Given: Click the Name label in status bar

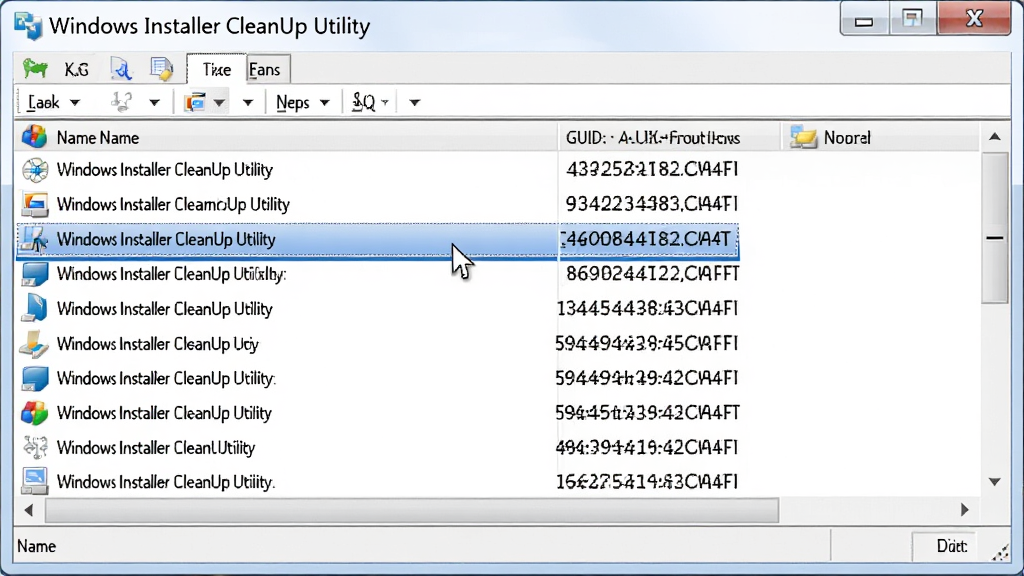Looking at the screenshot, I should pos(37,546).
